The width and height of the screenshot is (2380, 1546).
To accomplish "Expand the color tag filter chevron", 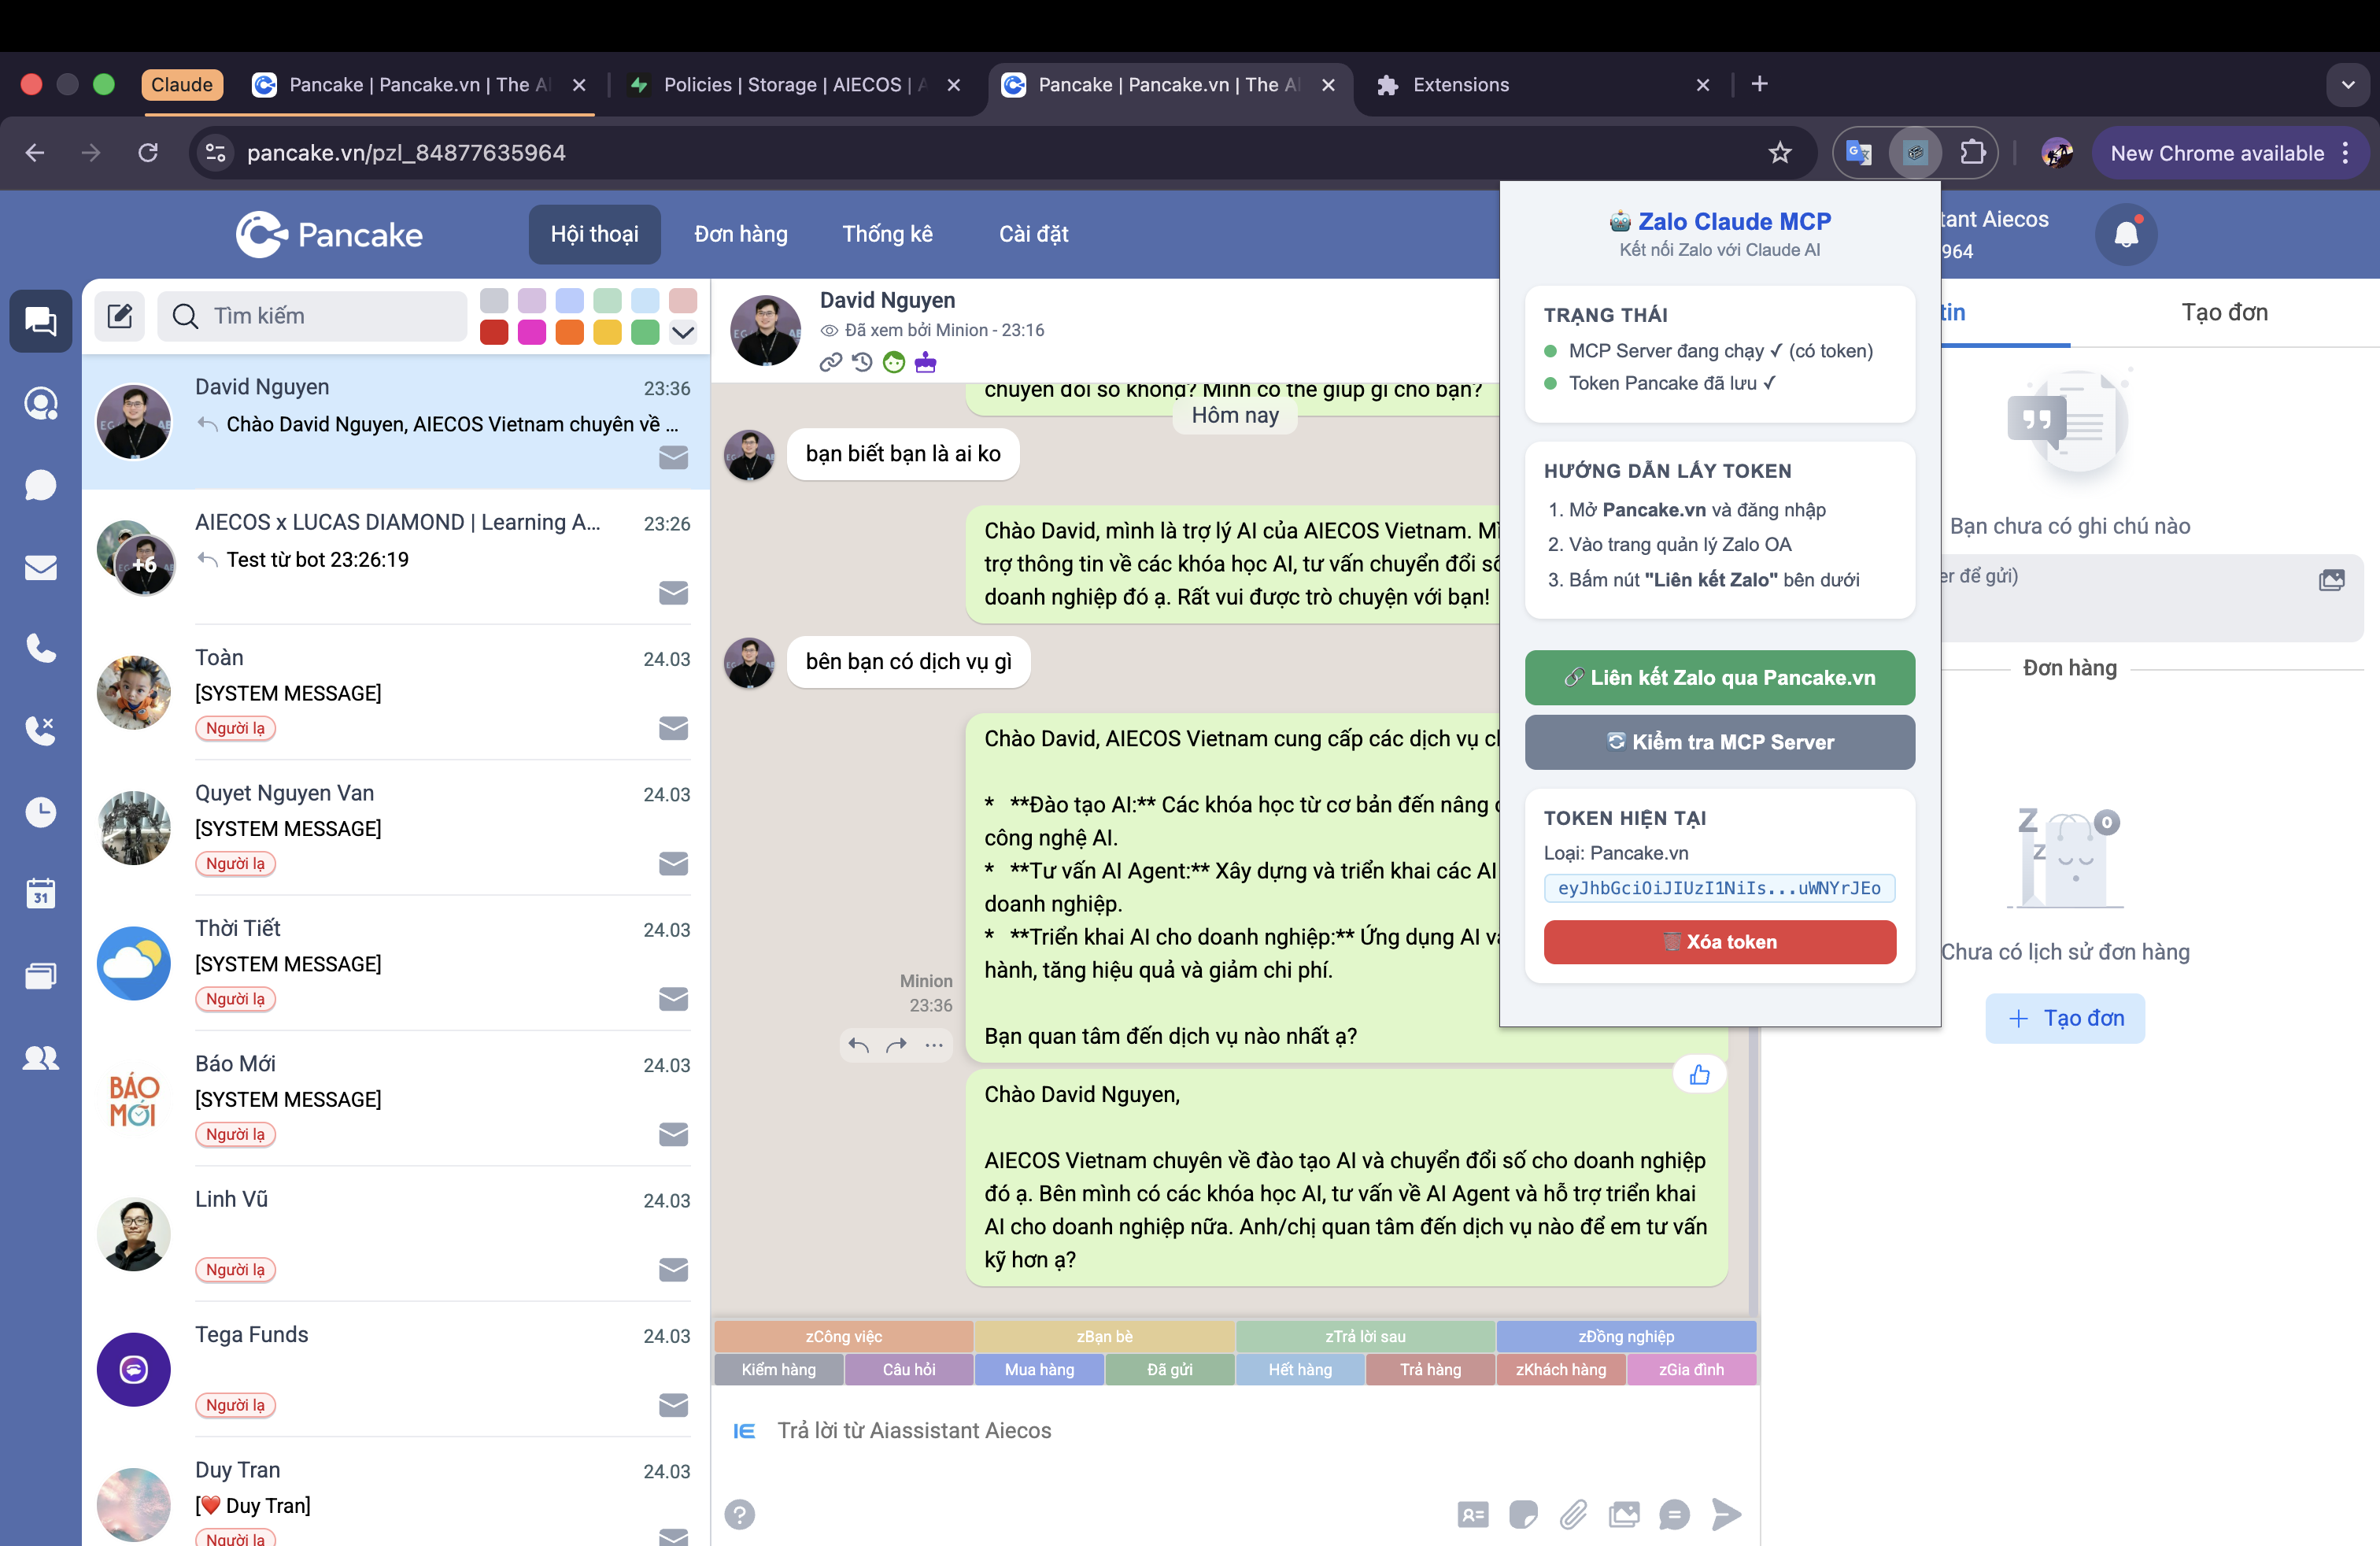I will pyautogui.click(x=683, y=332).
